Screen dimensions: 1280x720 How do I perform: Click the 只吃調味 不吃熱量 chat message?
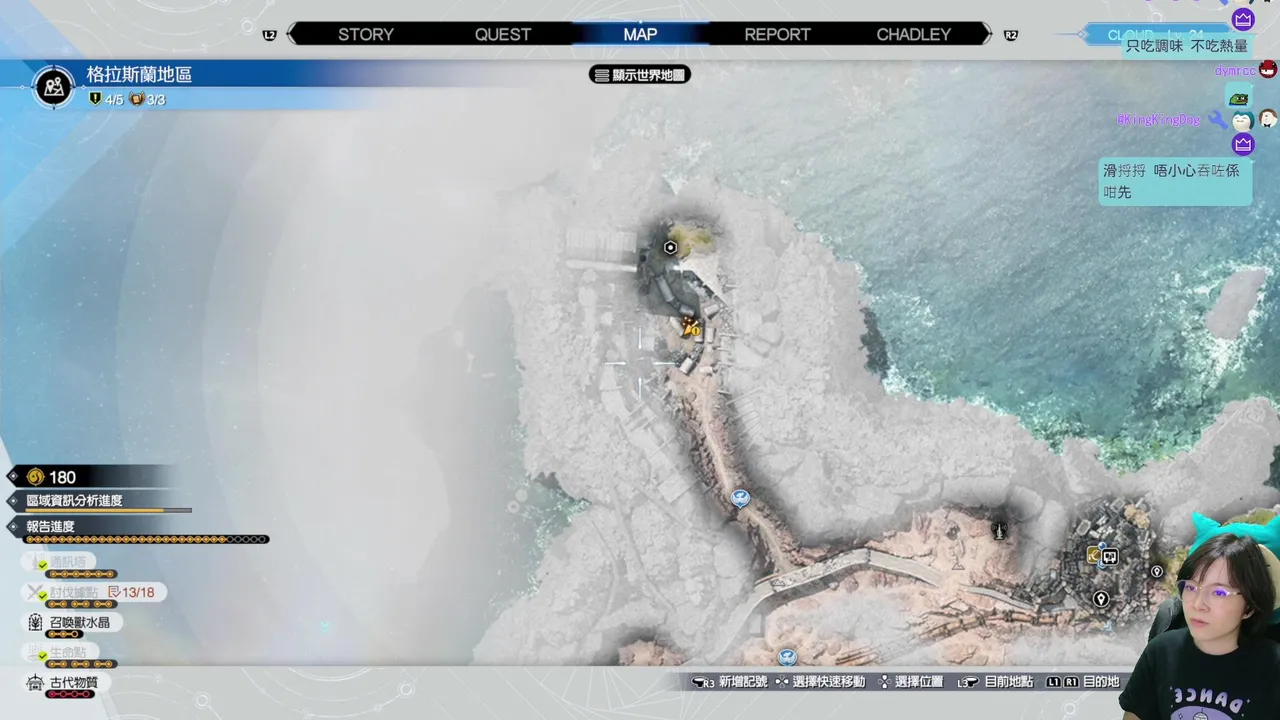(x=1187, y=46)
